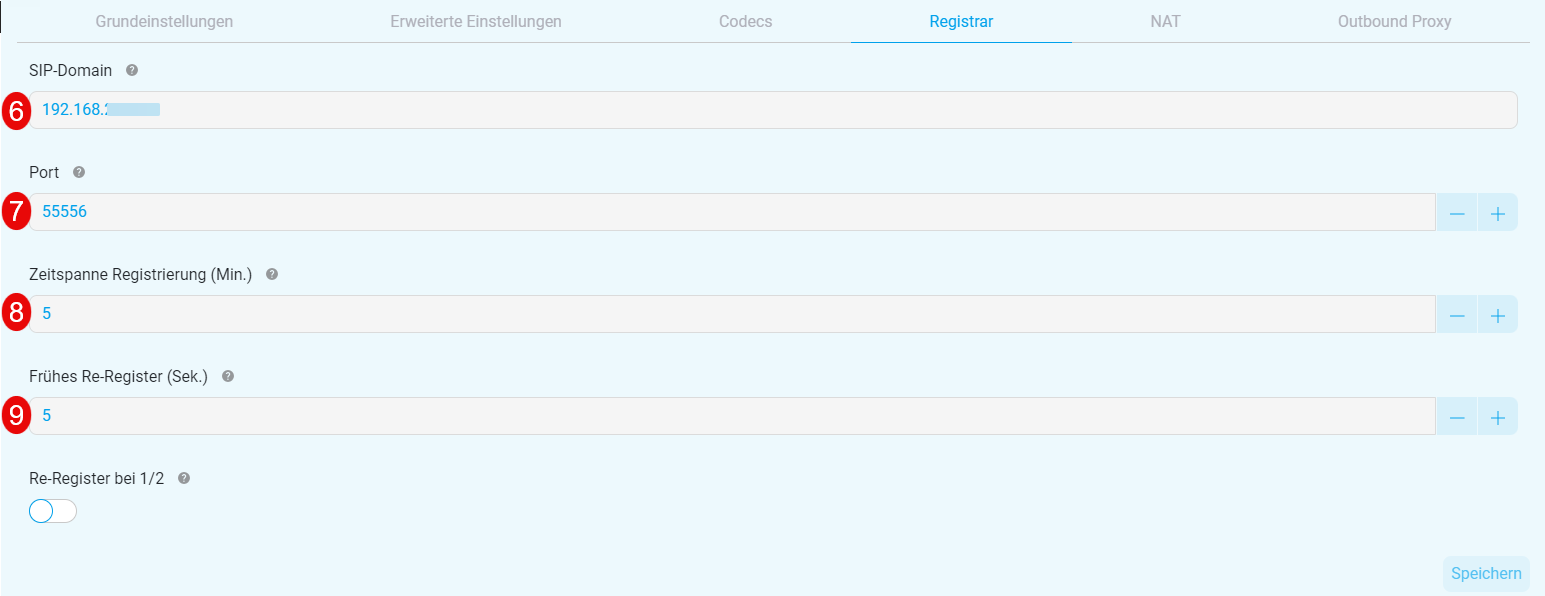Decrease the Port value with minus
1545x596 pixels.
click(1457, 212)
